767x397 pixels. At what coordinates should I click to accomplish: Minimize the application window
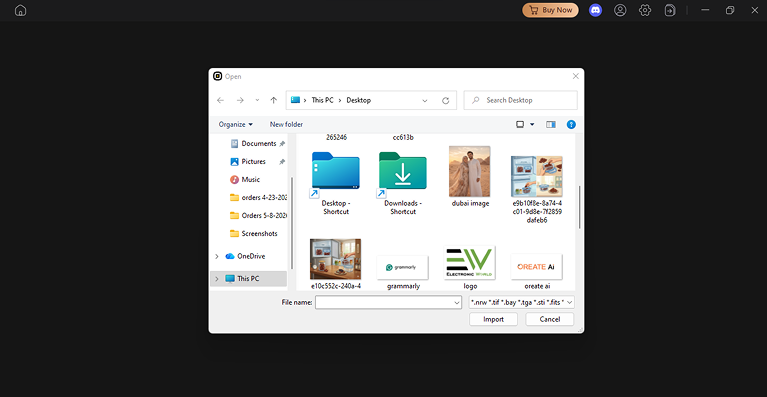[x=705, y=10]
